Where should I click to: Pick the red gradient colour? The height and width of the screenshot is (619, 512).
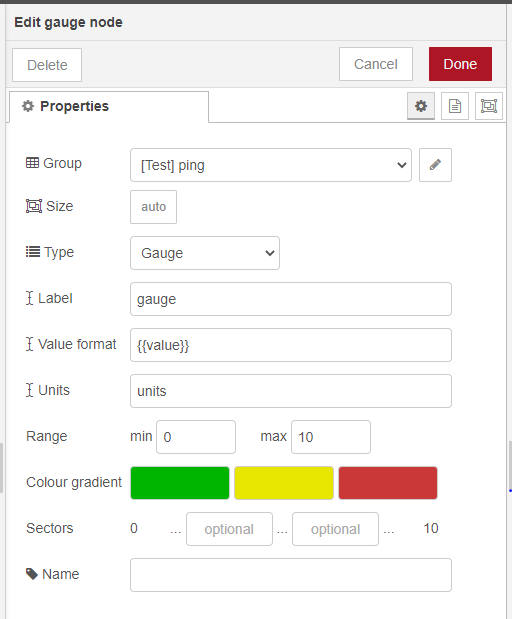click(x=388, y=483)
